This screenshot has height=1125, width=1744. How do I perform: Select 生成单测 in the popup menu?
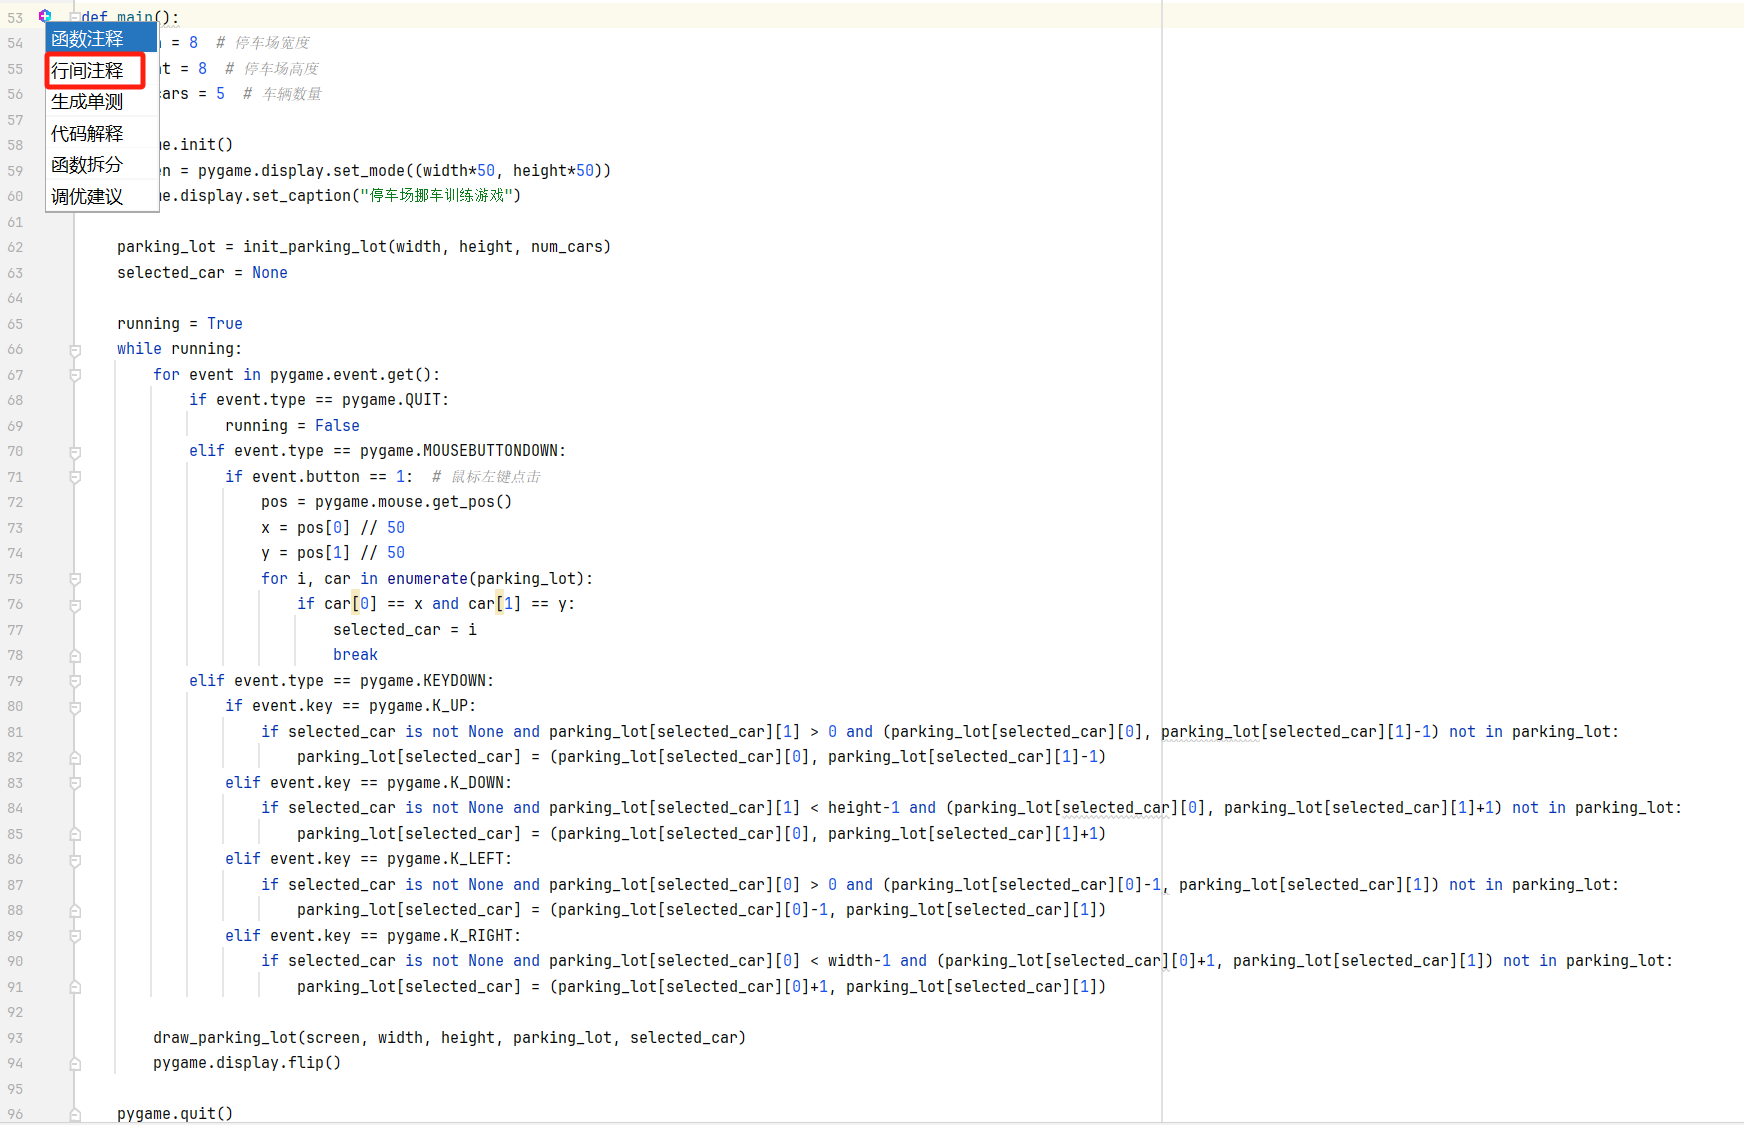pyautogui.click(x=101, y=101)
